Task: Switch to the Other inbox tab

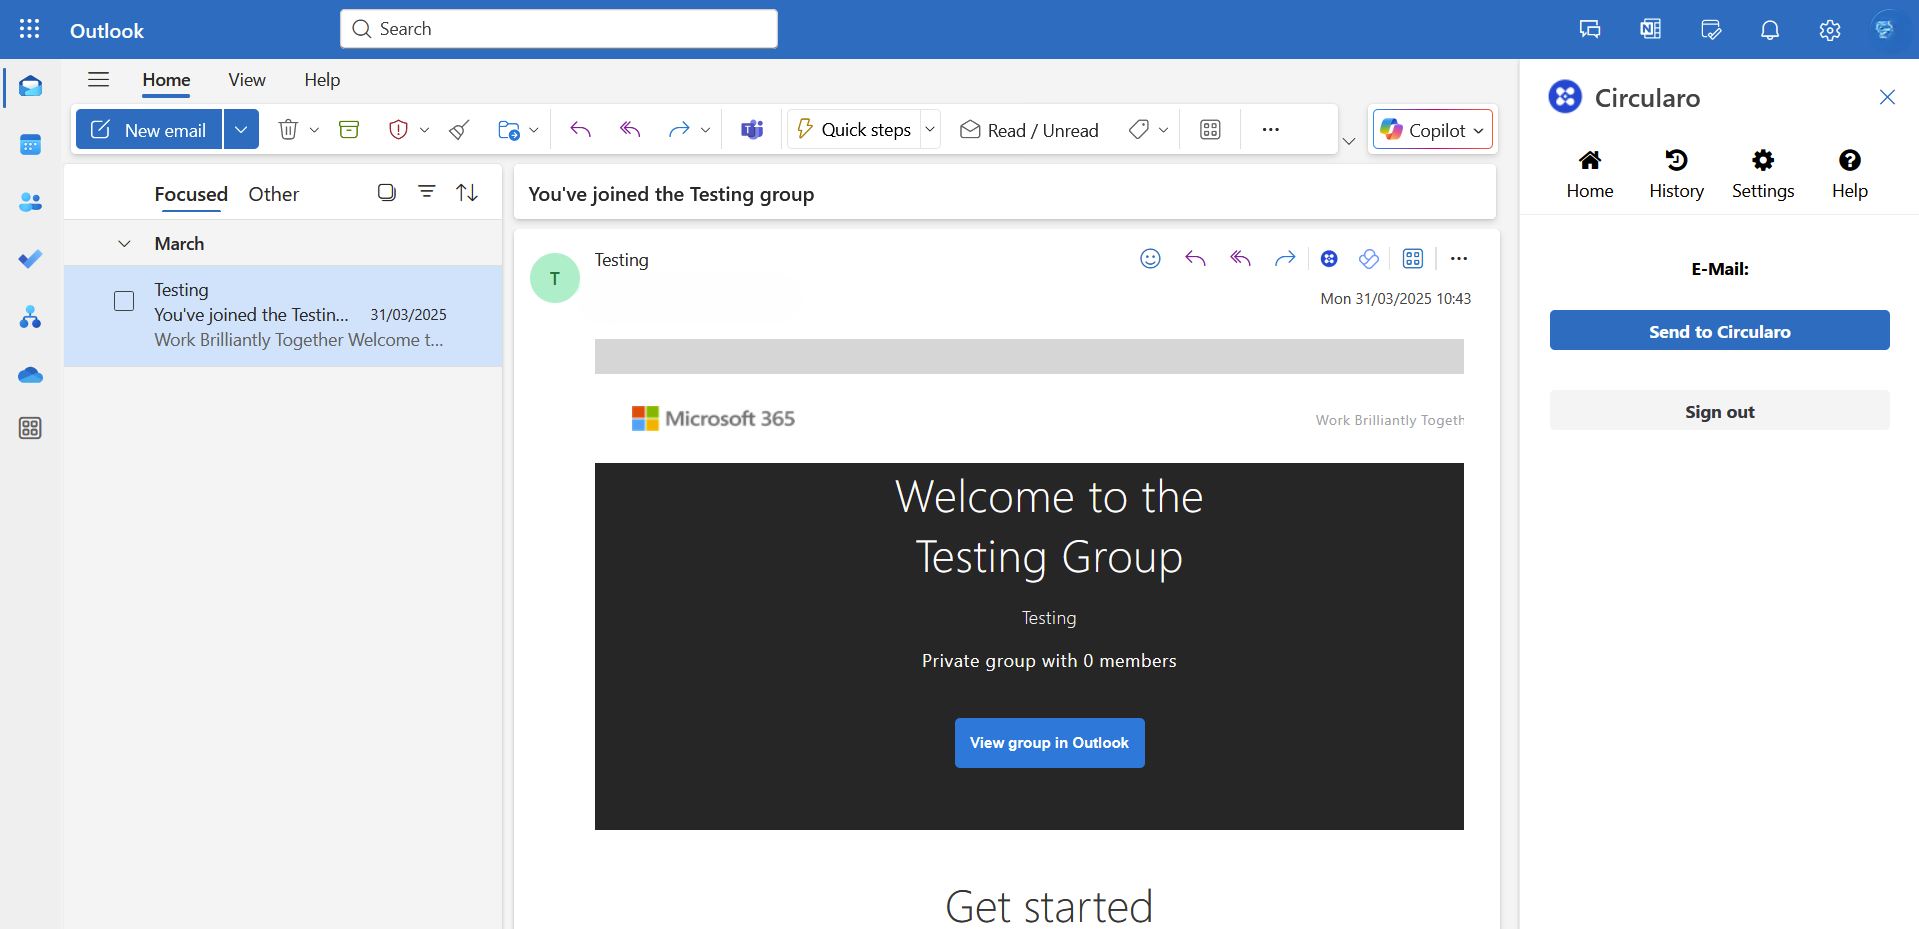Action: pos(273,194)
